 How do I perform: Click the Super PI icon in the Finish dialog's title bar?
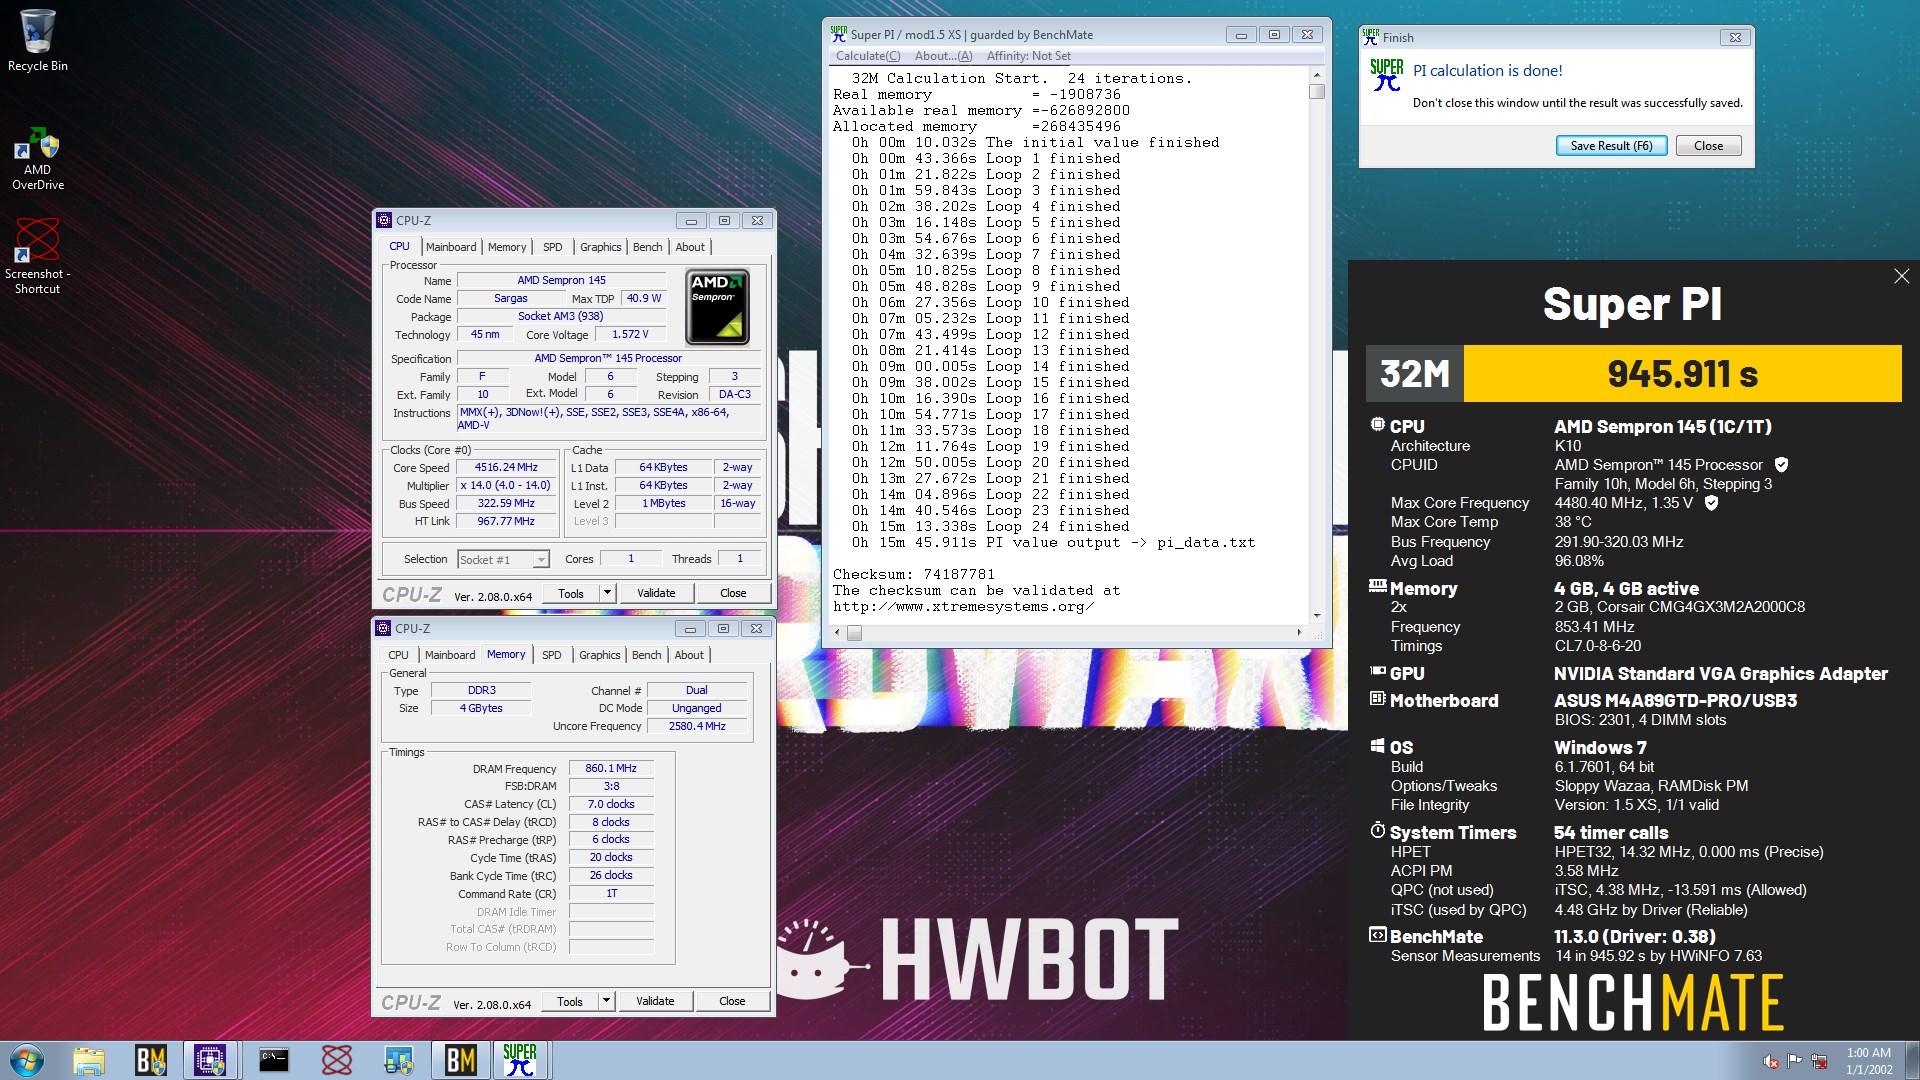pos(1371,37)
